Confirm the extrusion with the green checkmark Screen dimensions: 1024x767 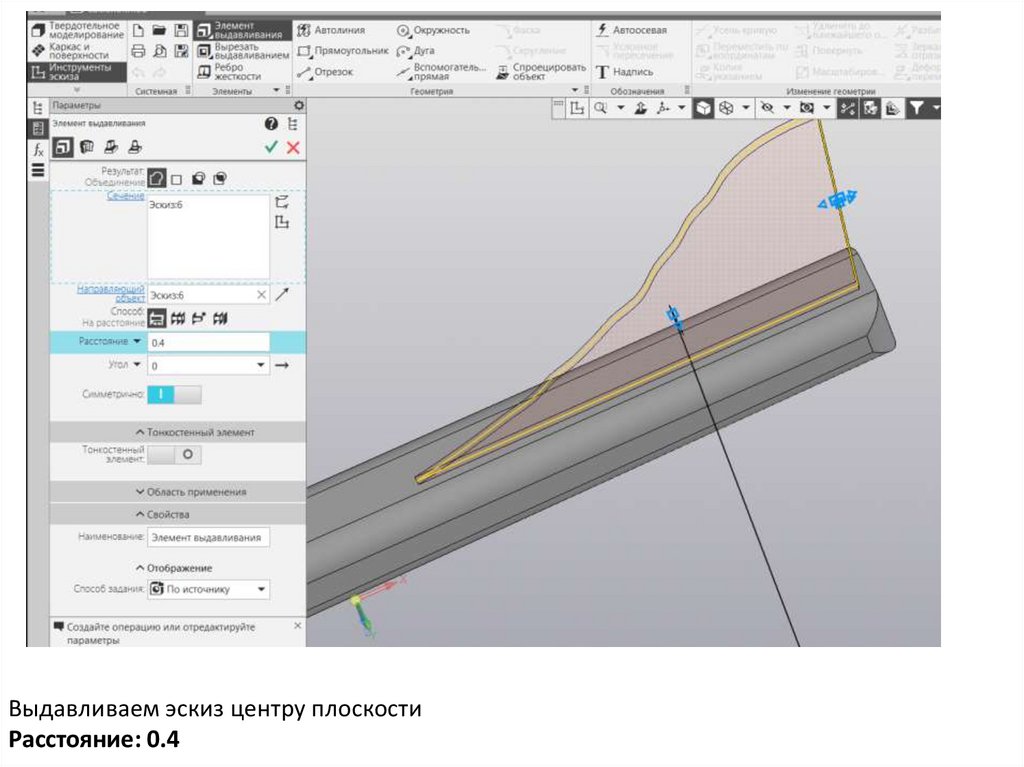(271, 147)
